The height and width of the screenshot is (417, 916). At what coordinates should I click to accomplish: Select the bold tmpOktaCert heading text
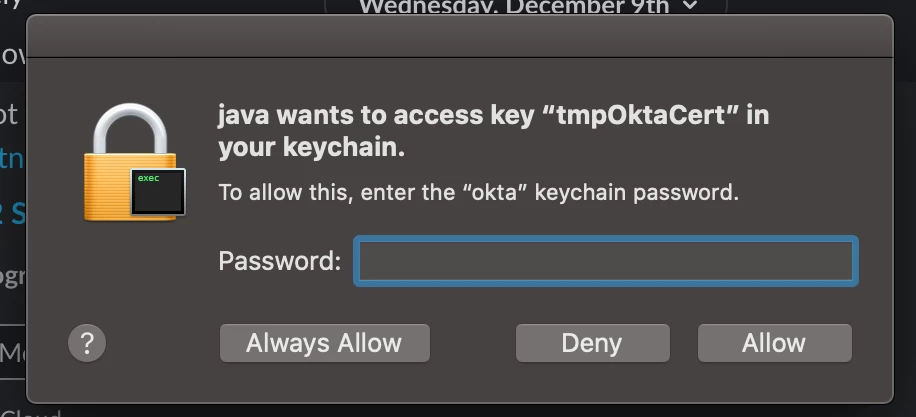[493, 132]
